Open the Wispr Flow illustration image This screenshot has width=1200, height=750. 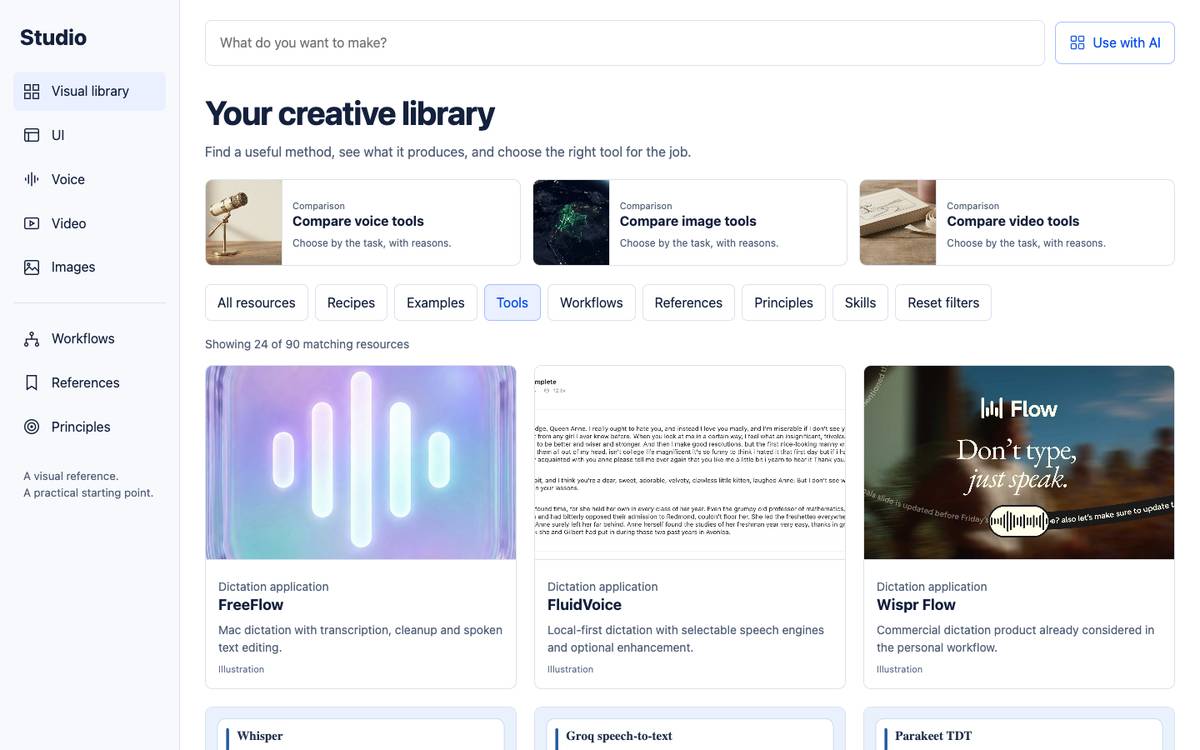1019,462
